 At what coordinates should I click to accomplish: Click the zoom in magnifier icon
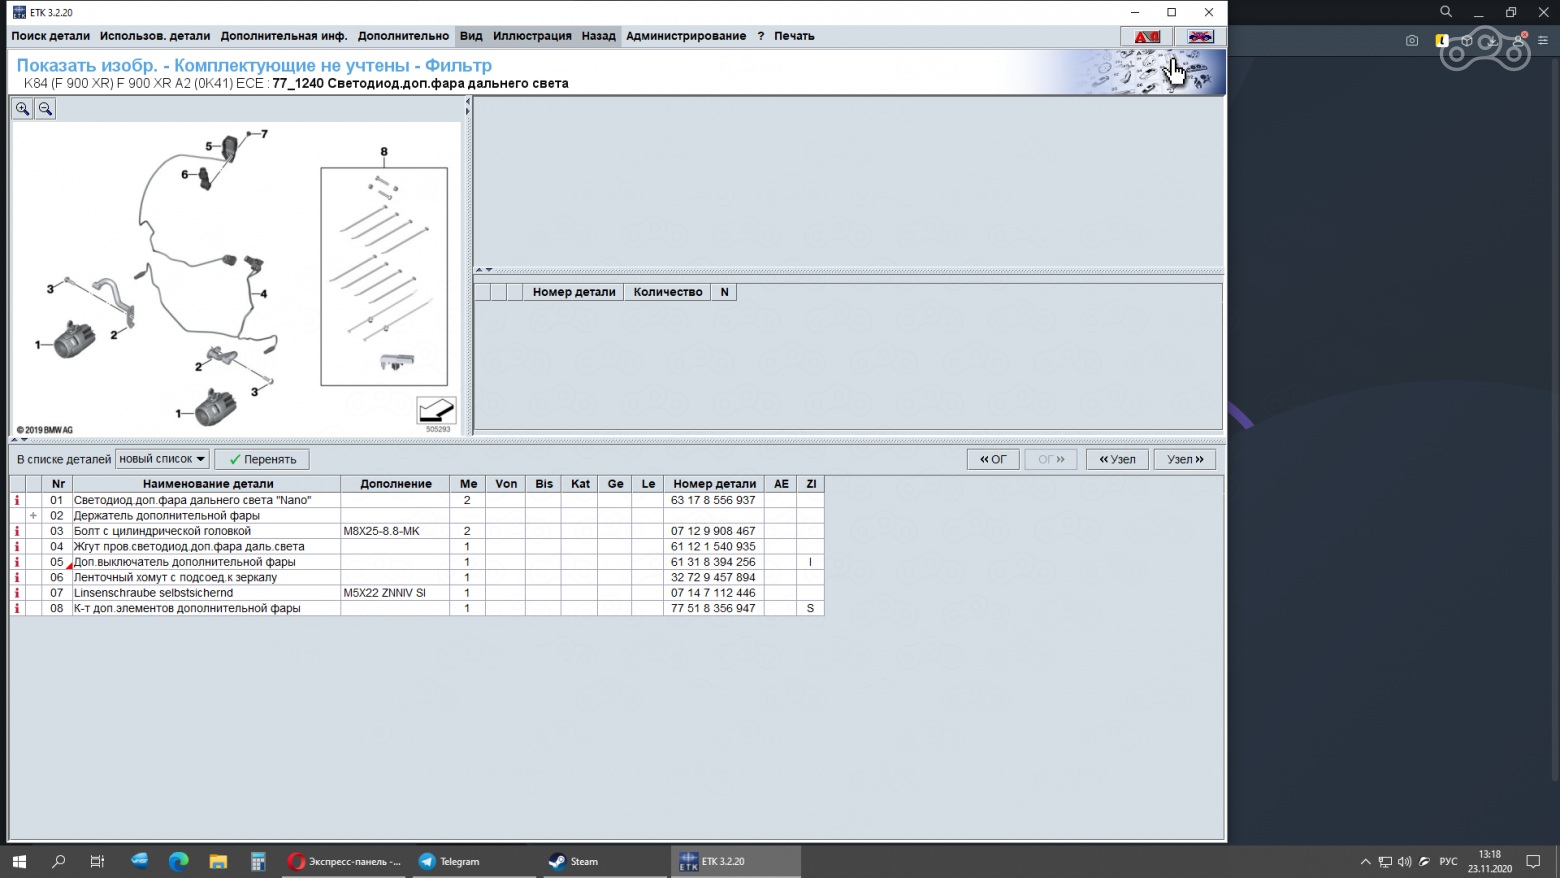click(22, 109)
